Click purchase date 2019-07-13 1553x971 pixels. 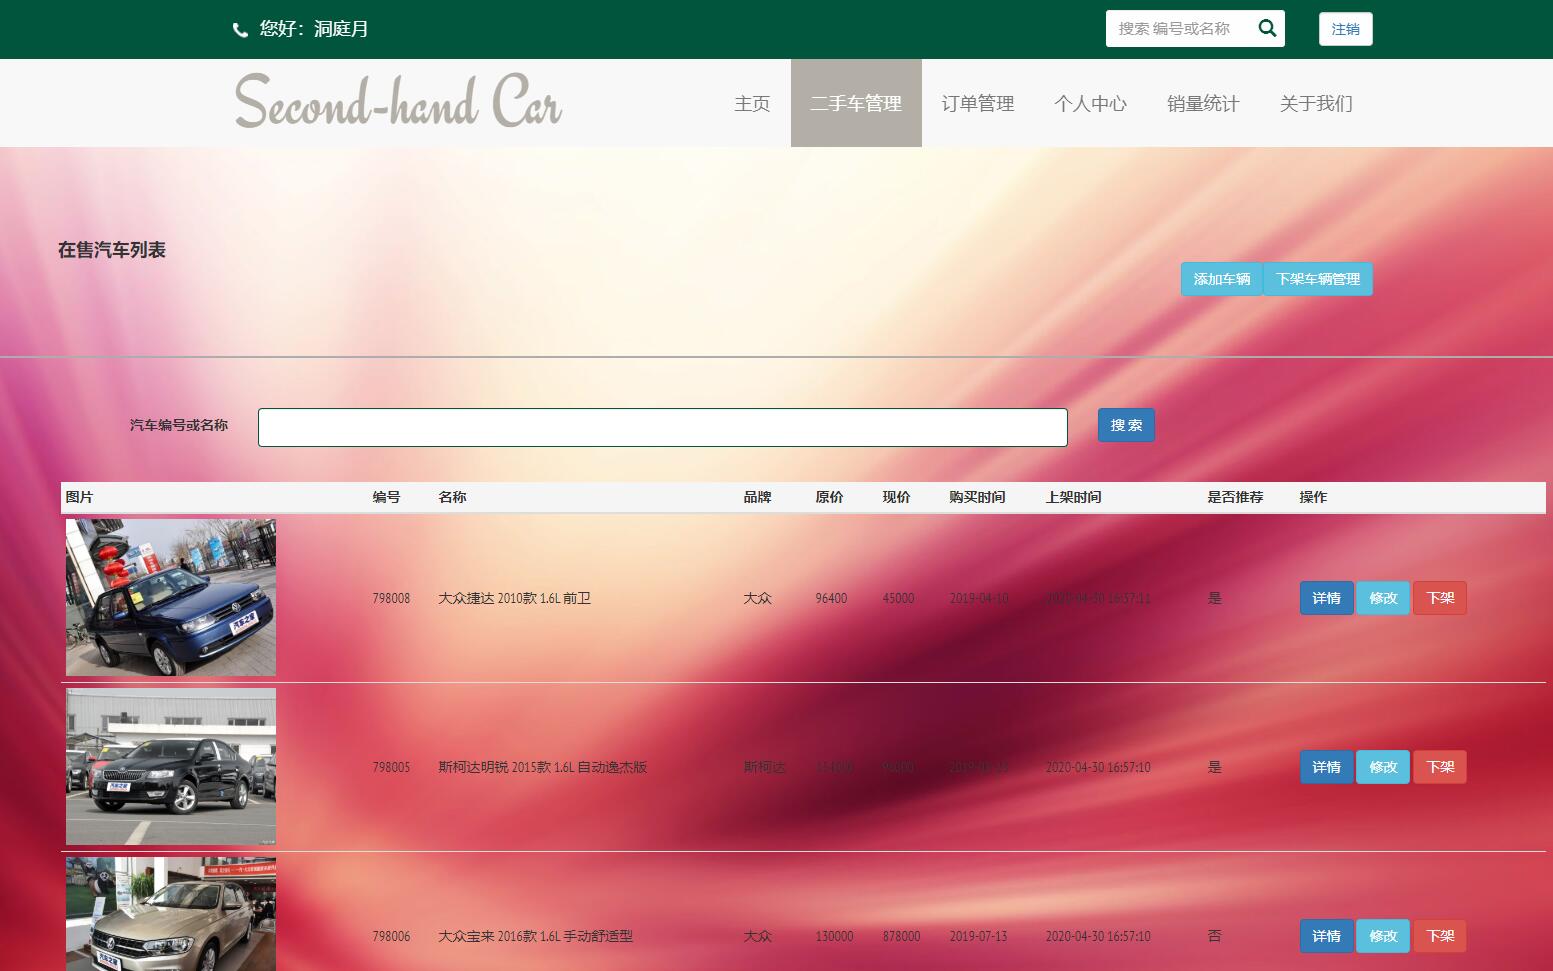click(978, 936)
